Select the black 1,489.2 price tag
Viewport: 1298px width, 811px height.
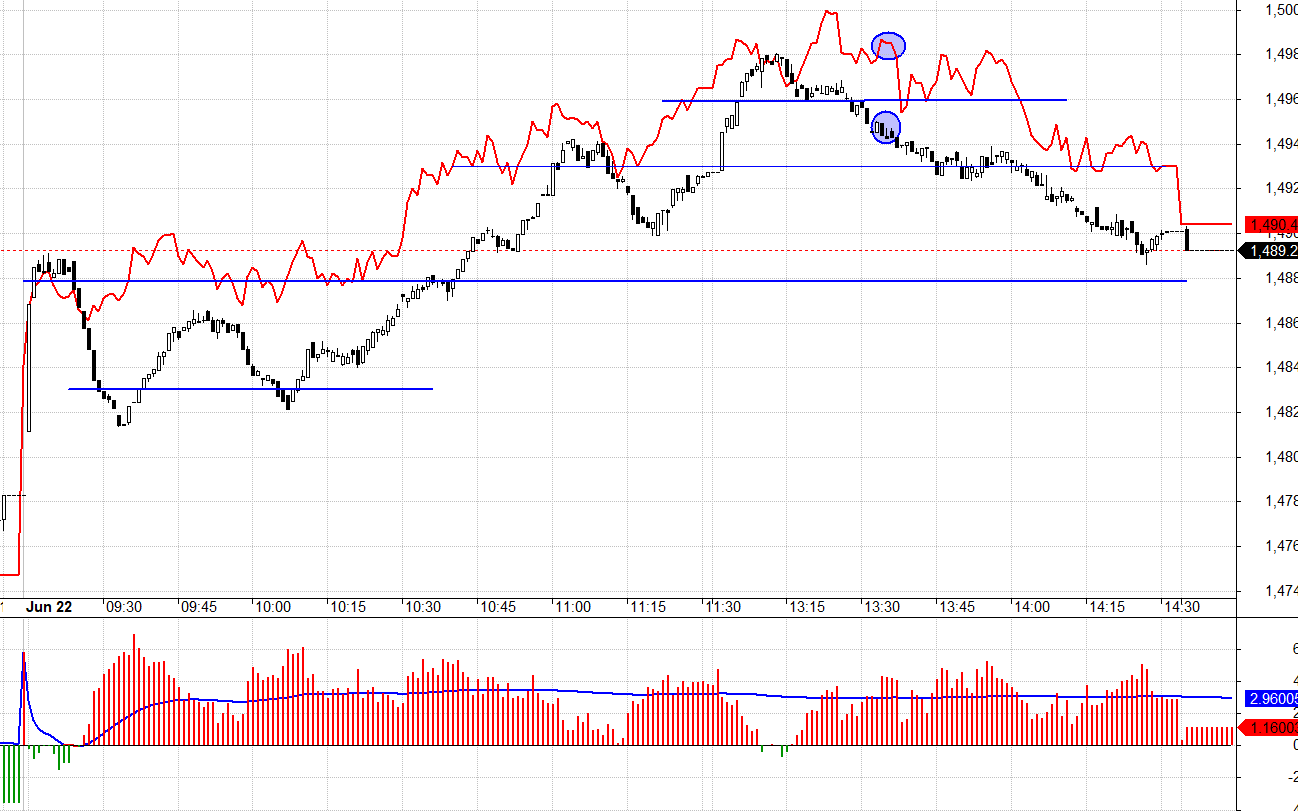click(x=1270, y=251)
